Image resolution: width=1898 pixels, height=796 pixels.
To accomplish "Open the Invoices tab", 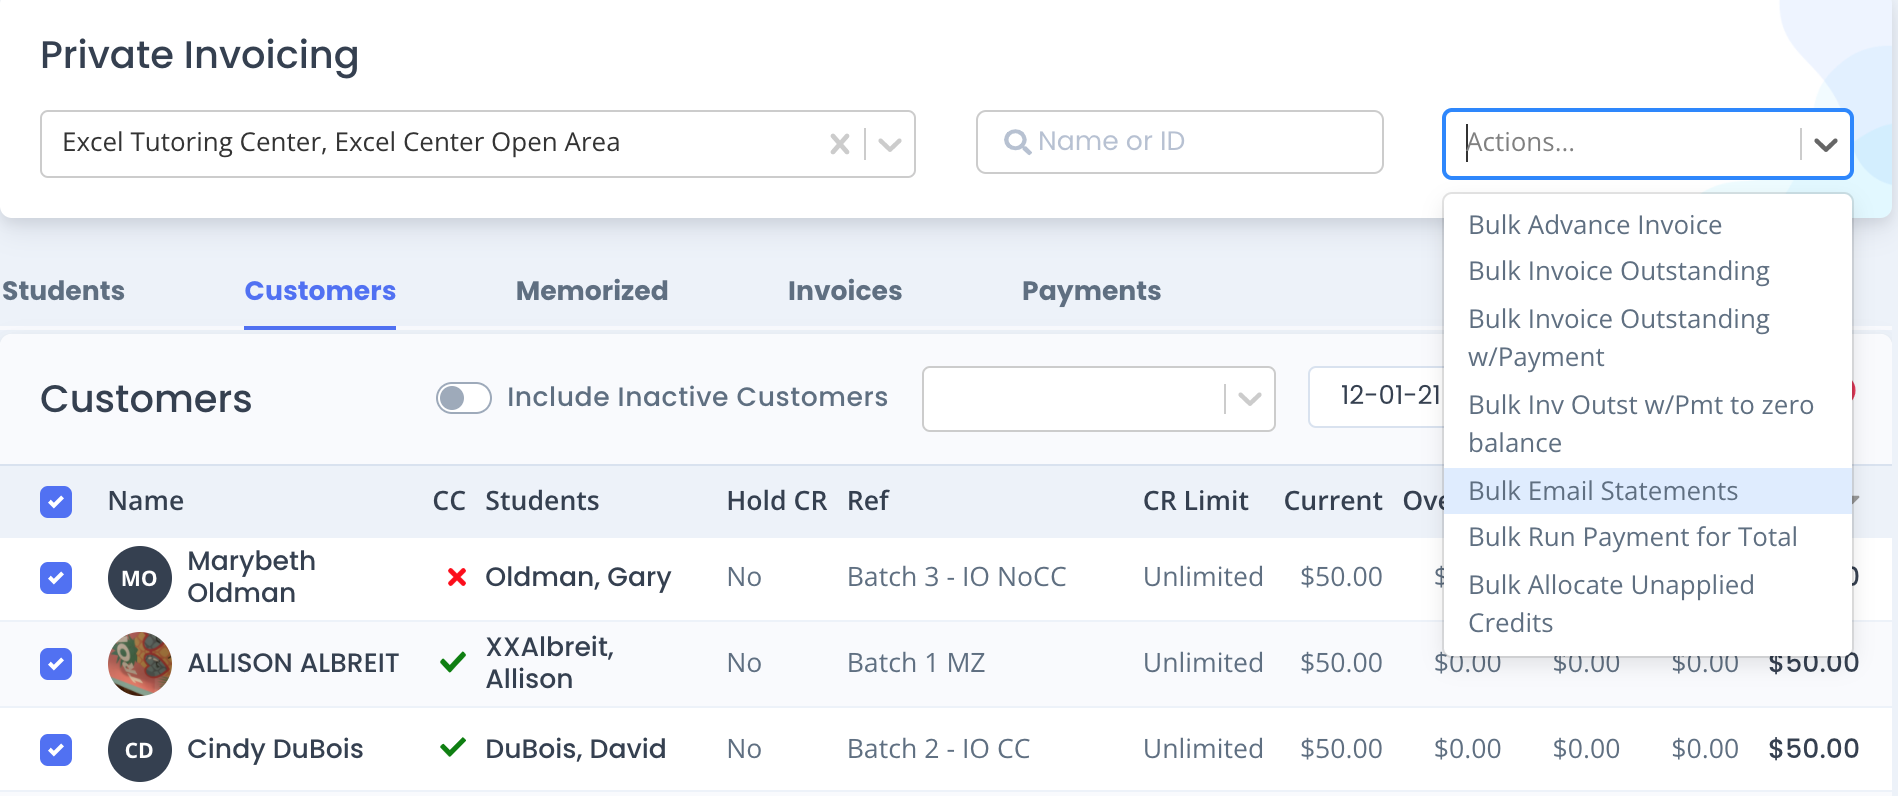I will pos(845,291).
